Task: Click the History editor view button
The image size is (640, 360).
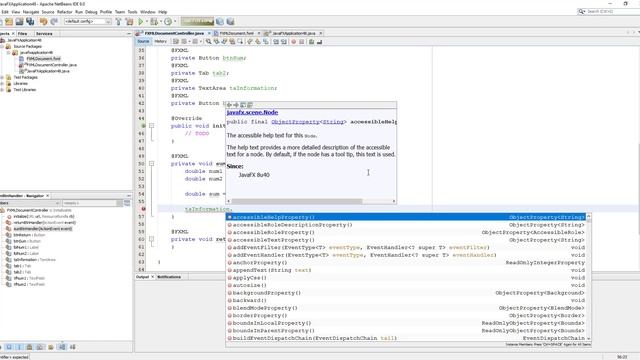Action: point(160,41)
